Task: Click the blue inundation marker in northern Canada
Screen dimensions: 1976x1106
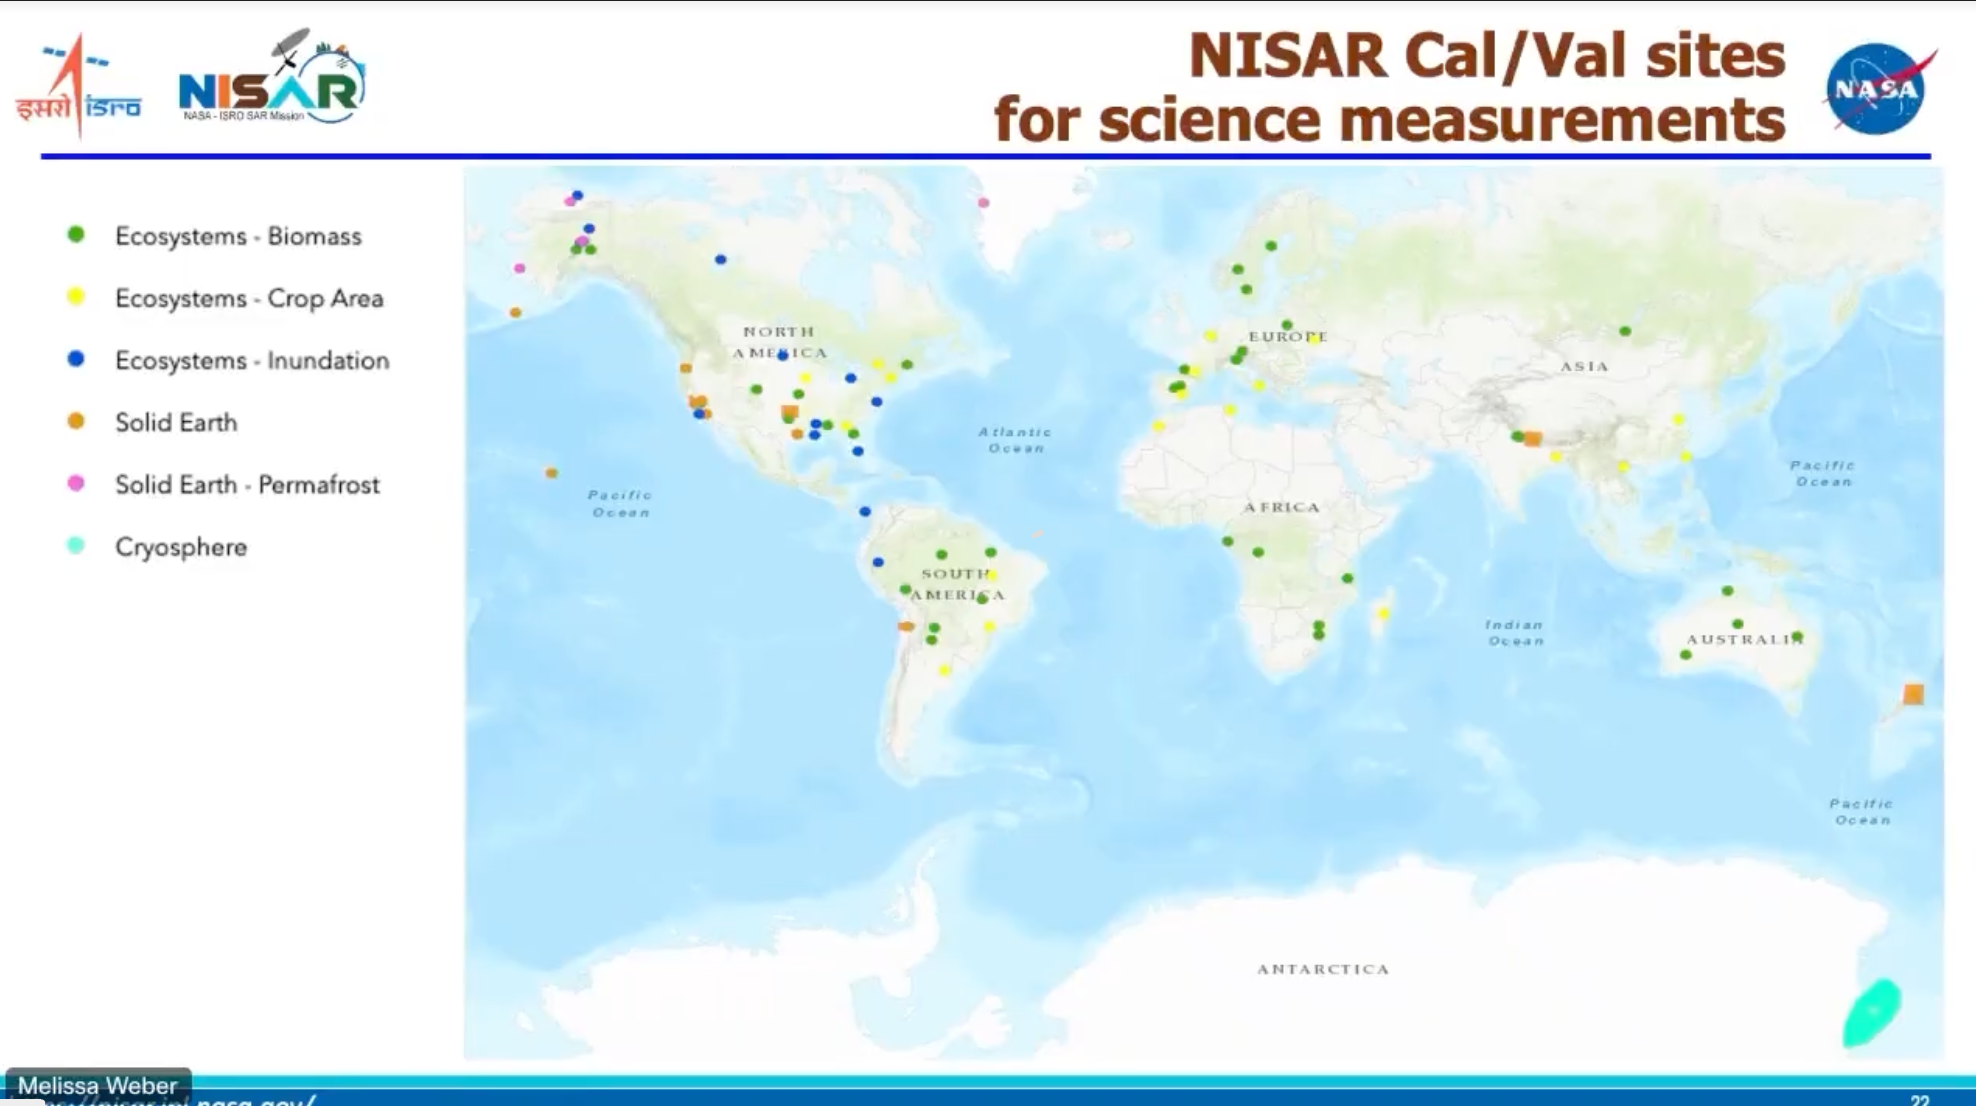Action: (x=721, y=260)
